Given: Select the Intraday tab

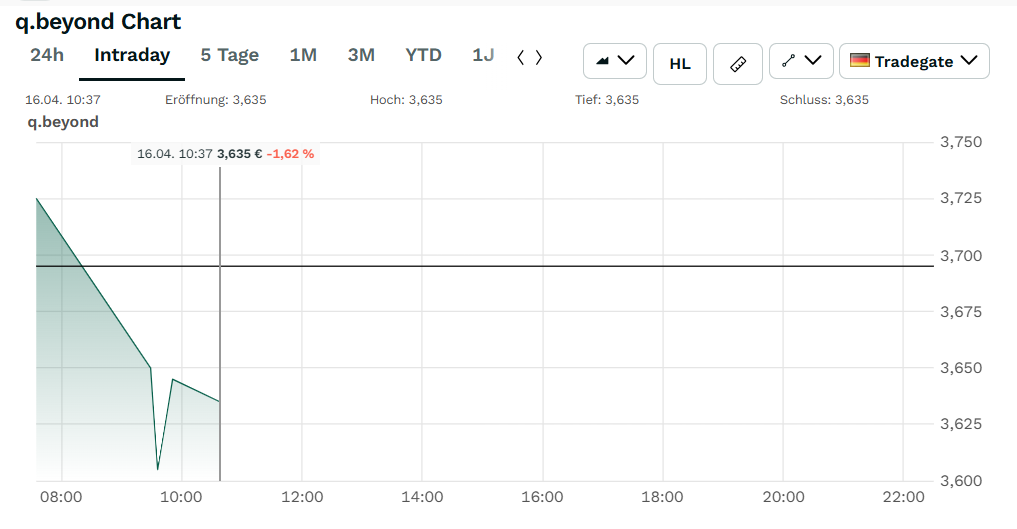Looking at the screenshot, I should point(132,55).
